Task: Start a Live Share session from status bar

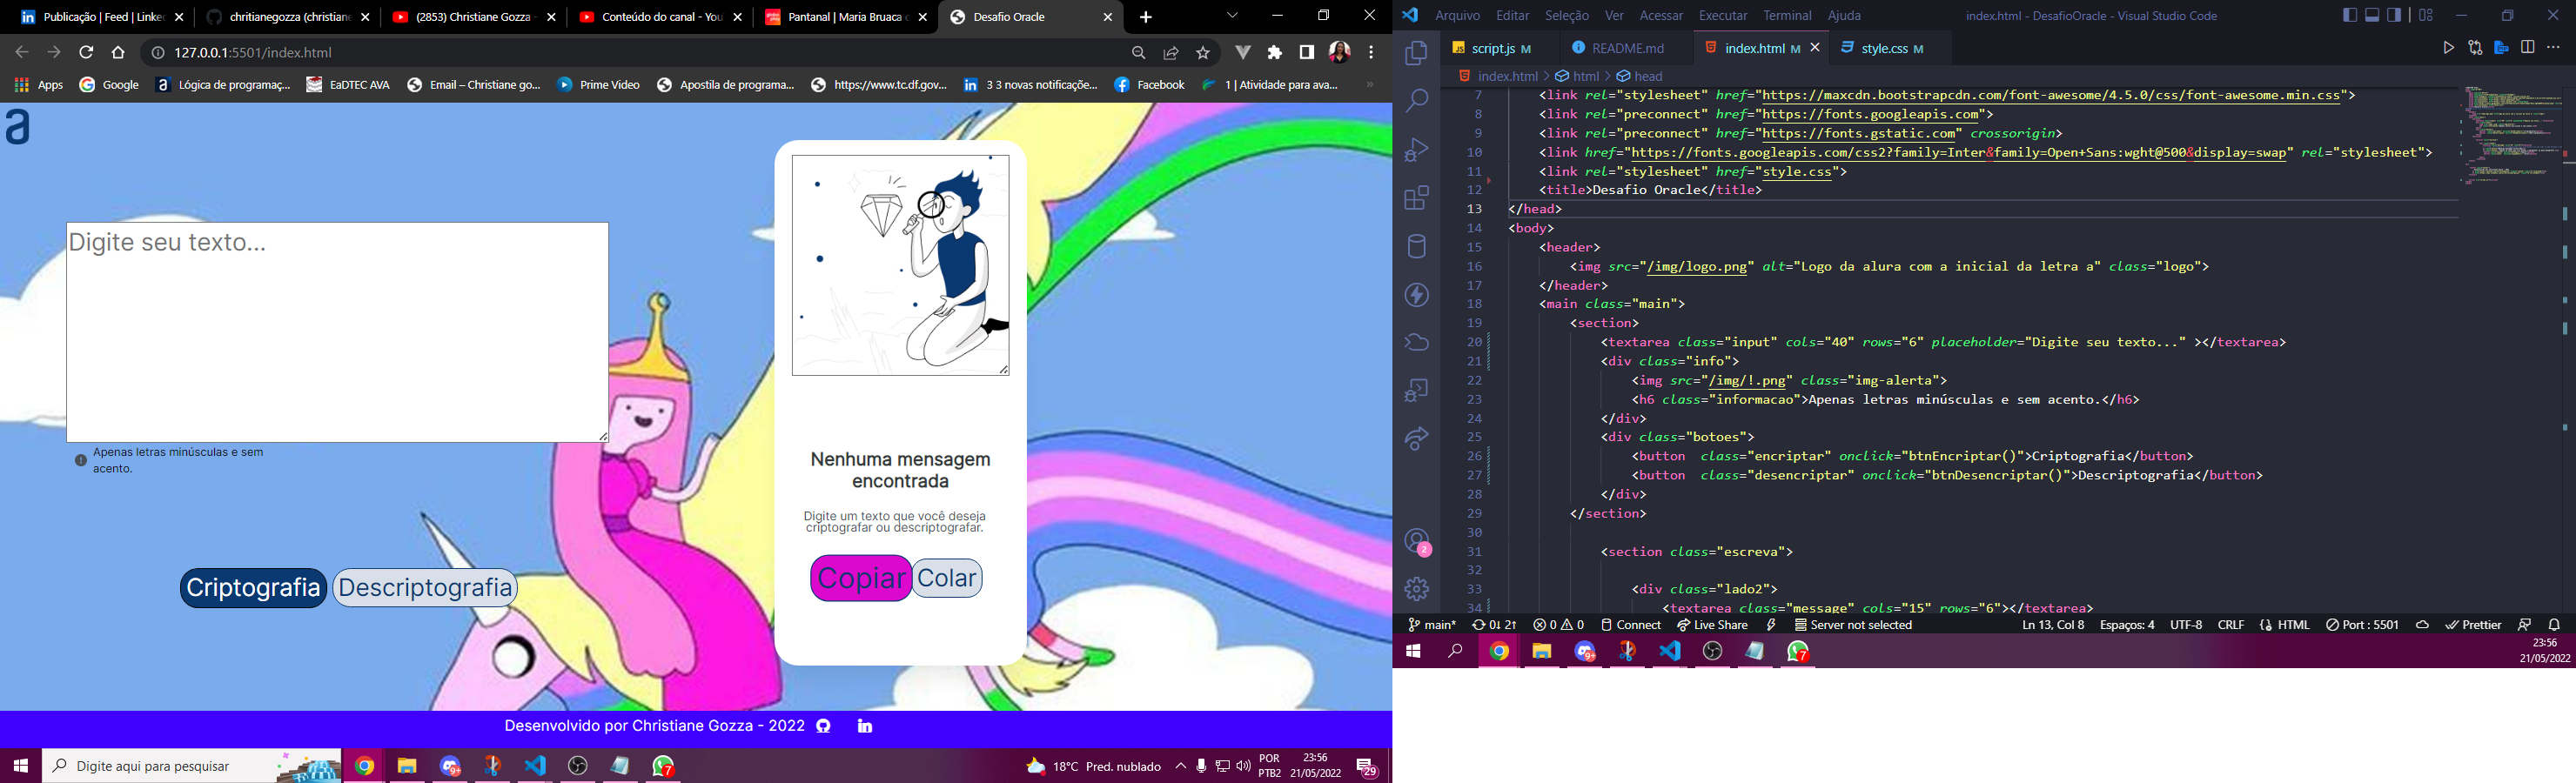Action: pyautogui.click(x=1714, y=624)
